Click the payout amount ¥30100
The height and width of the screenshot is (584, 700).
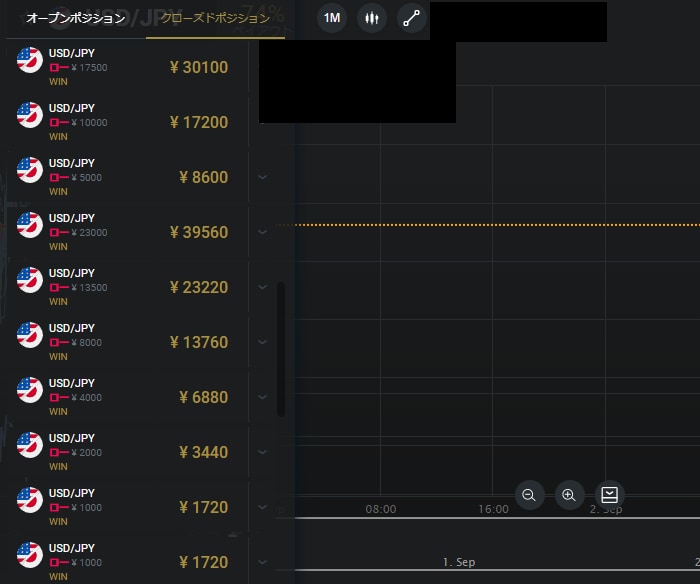pos(199,67)
